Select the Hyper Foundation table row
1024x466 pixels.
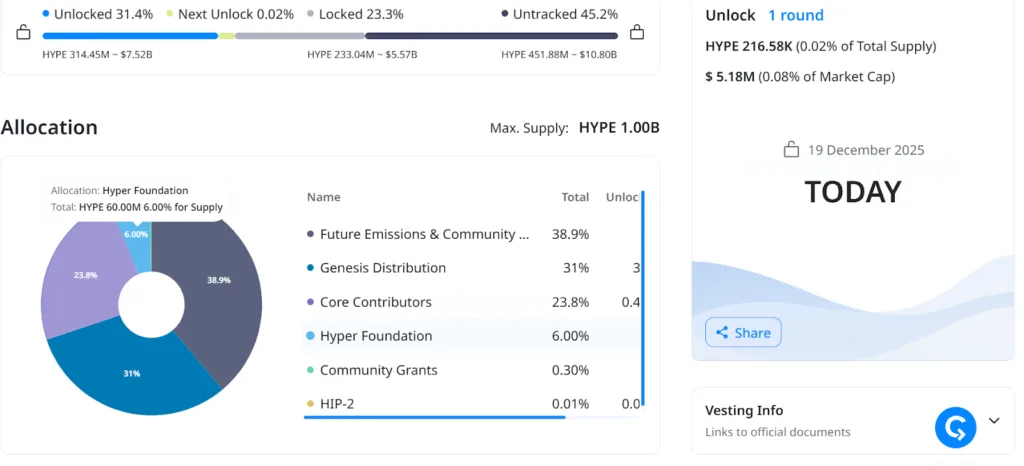pos(470,336)
